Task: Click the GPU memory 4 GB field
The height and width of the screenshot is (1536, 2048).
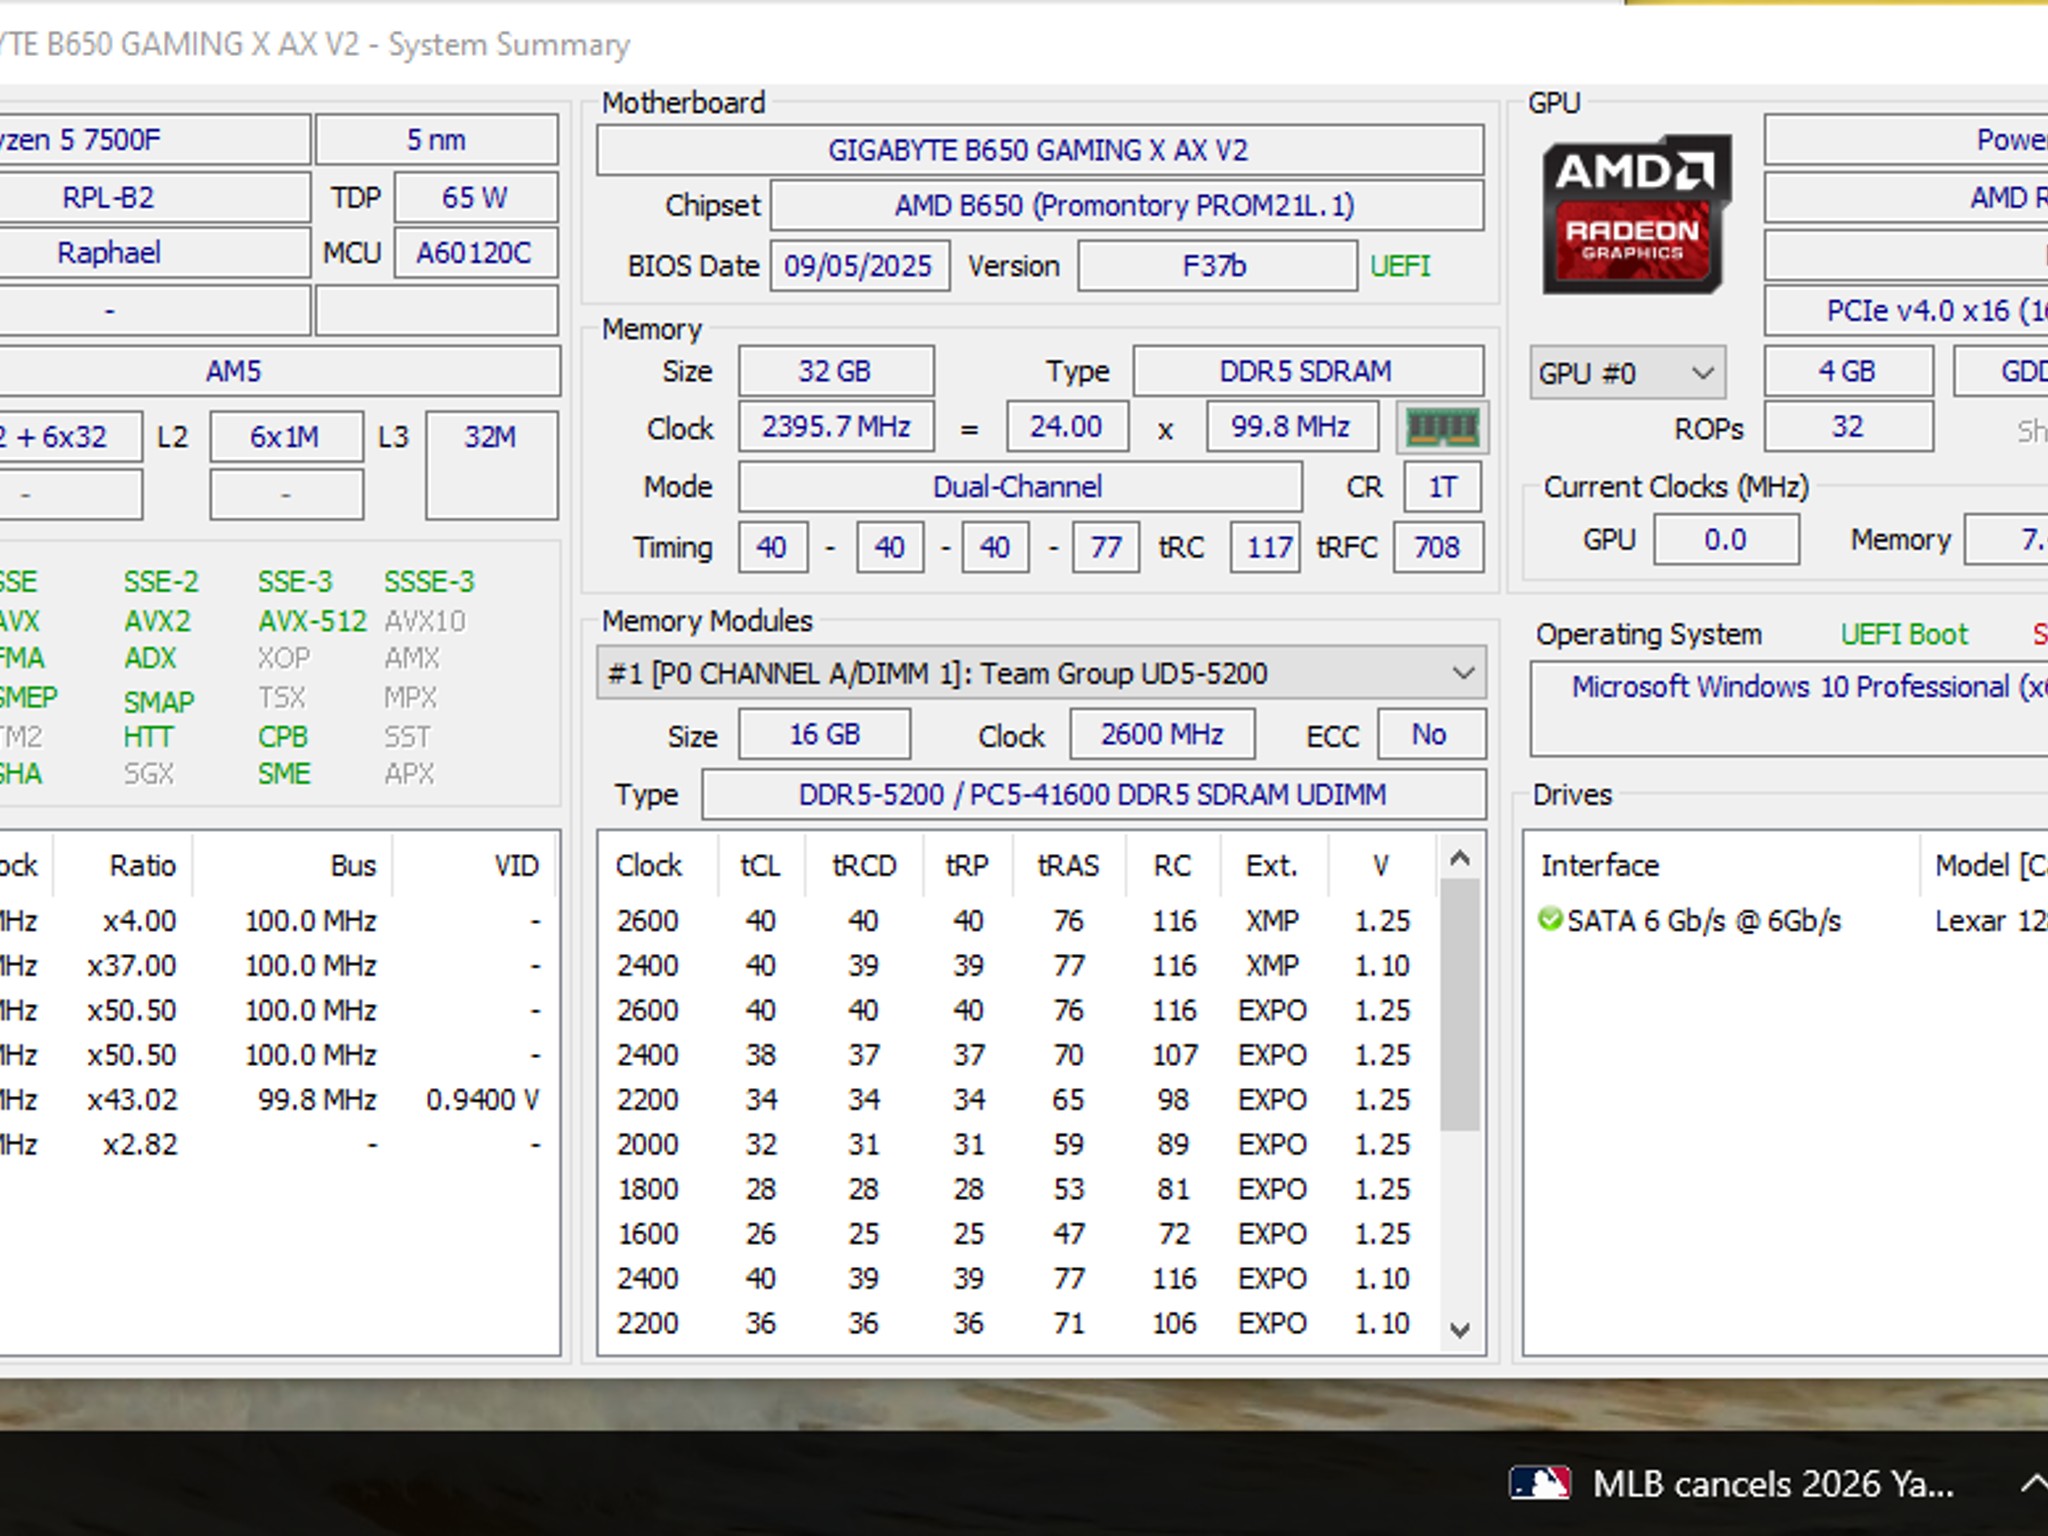Action: tap(1848, 371)
